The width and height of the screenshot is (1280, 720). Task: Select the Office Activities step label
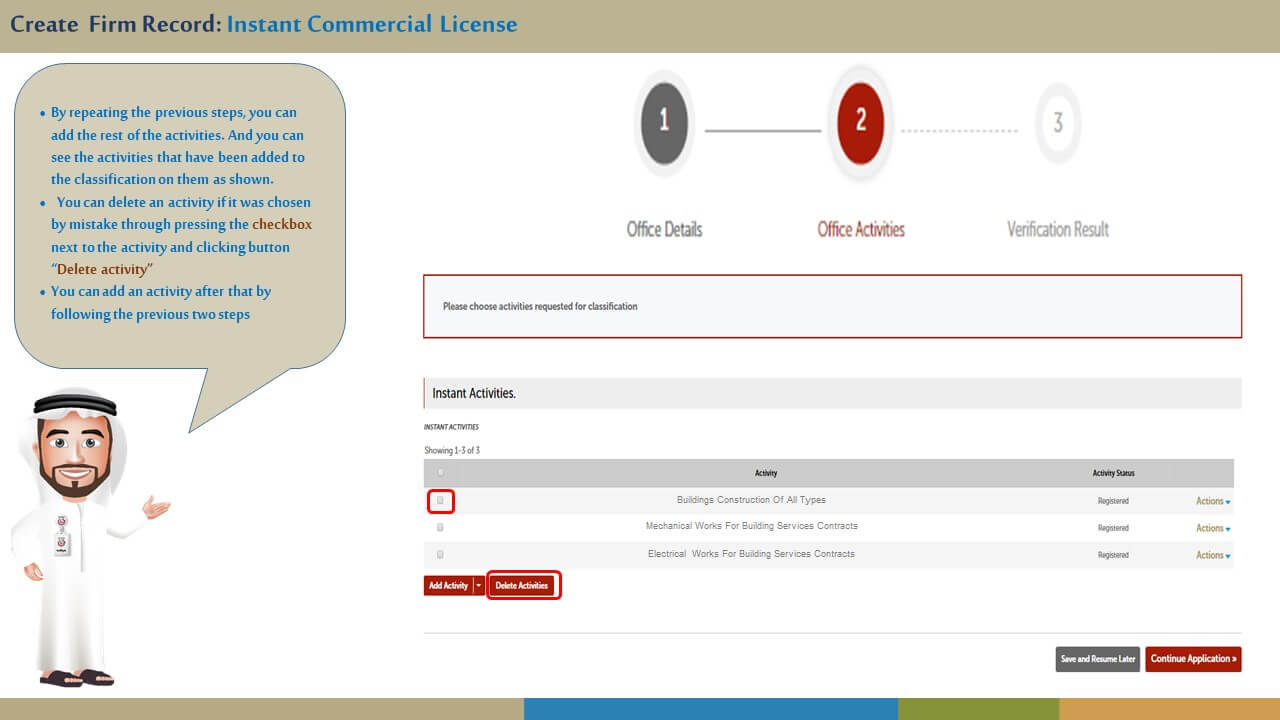[860, 229]
